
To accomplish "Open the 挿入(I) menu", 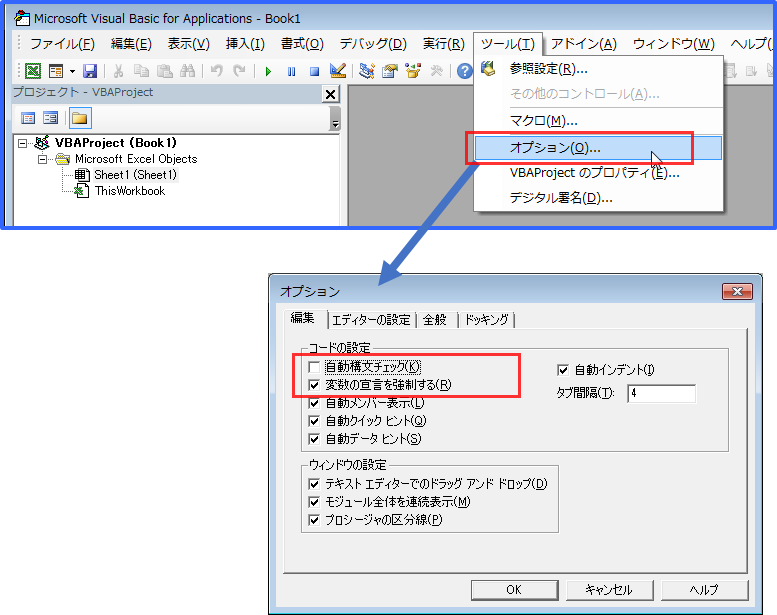I will coord(245,44).
